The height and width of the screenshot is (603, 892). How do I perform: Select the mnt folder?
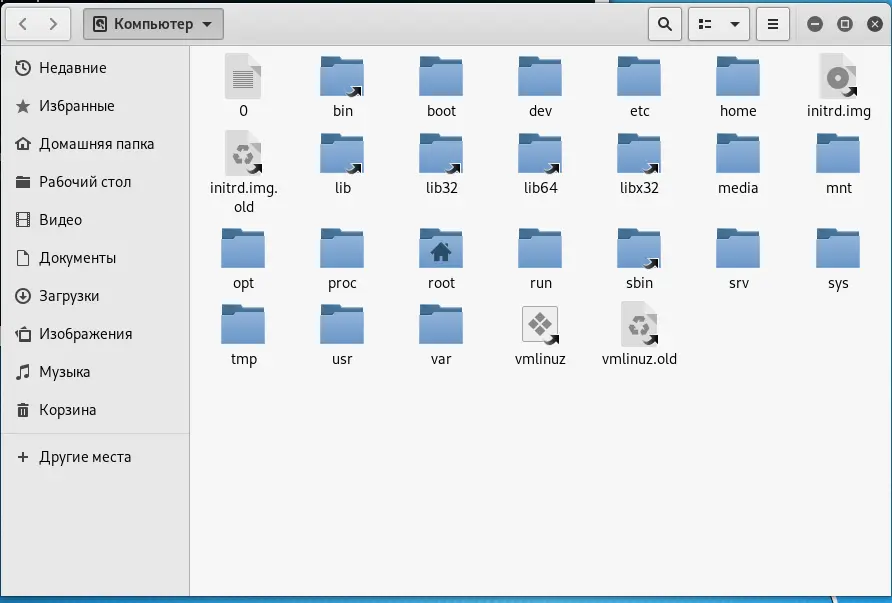tap(838, 163)
